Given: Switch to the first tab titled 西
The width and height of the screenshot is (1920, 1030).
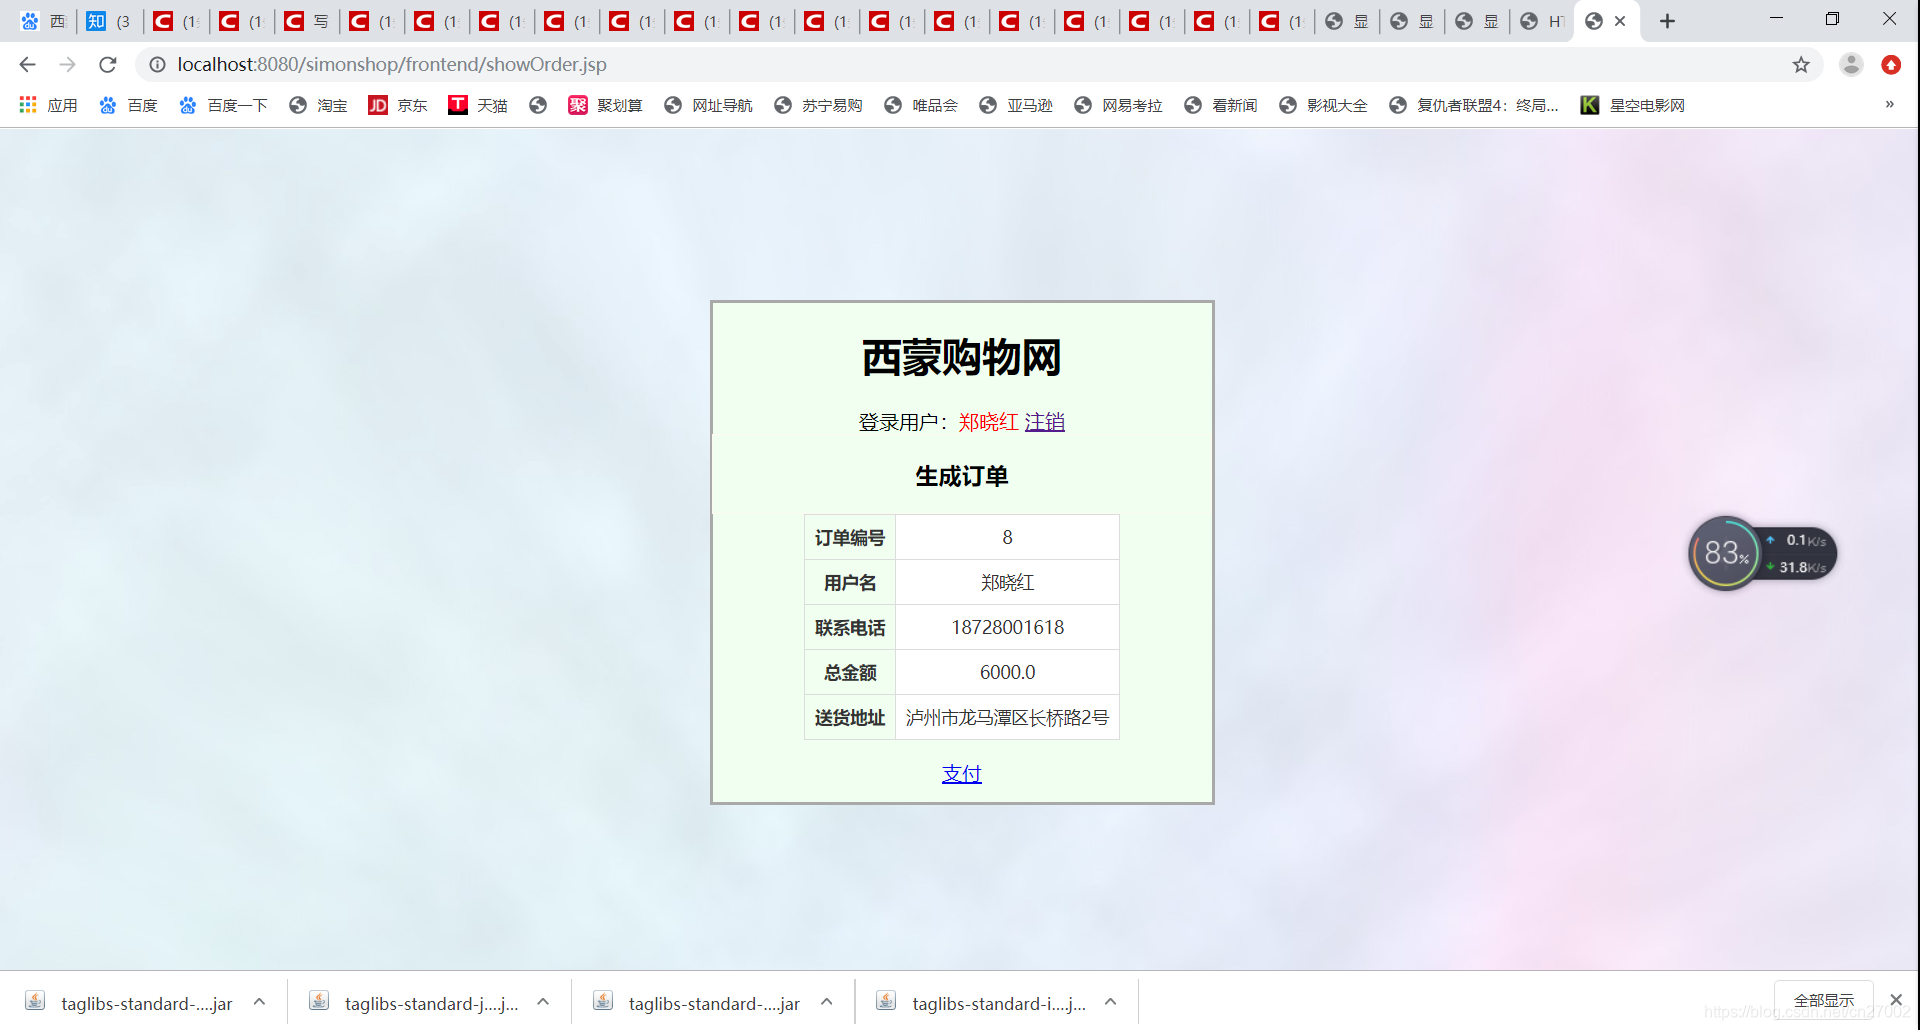Looking at the screenshot, I should (x=43, y=21).
